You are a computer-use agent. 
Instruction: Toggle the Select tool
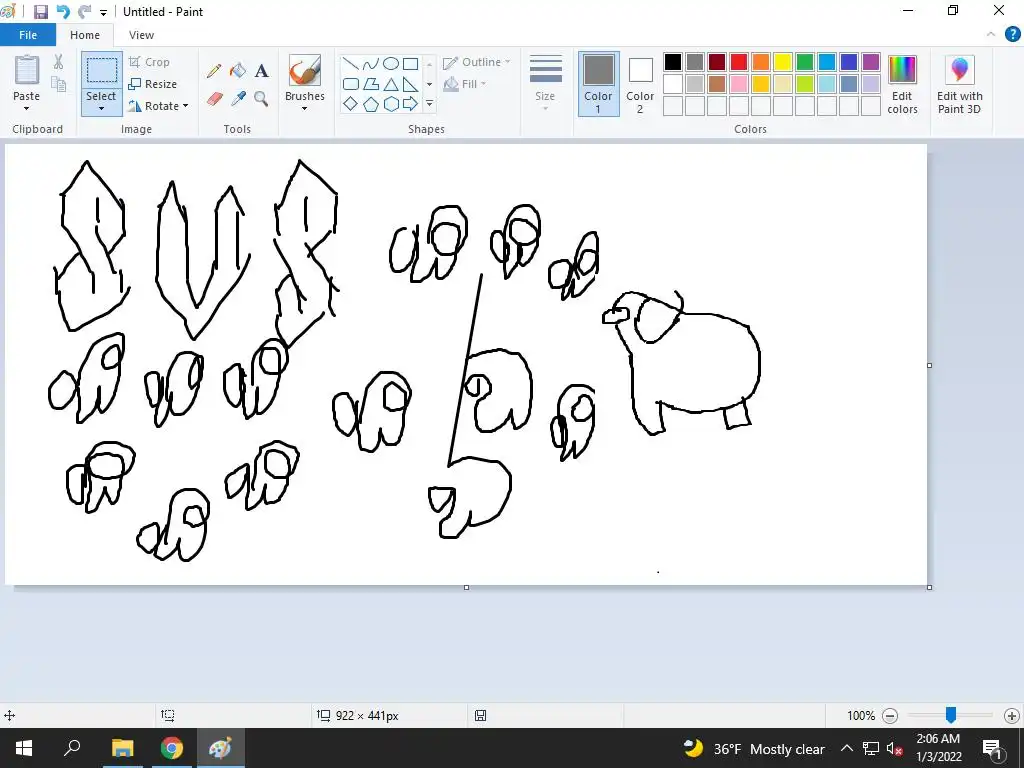pos(102,72)
